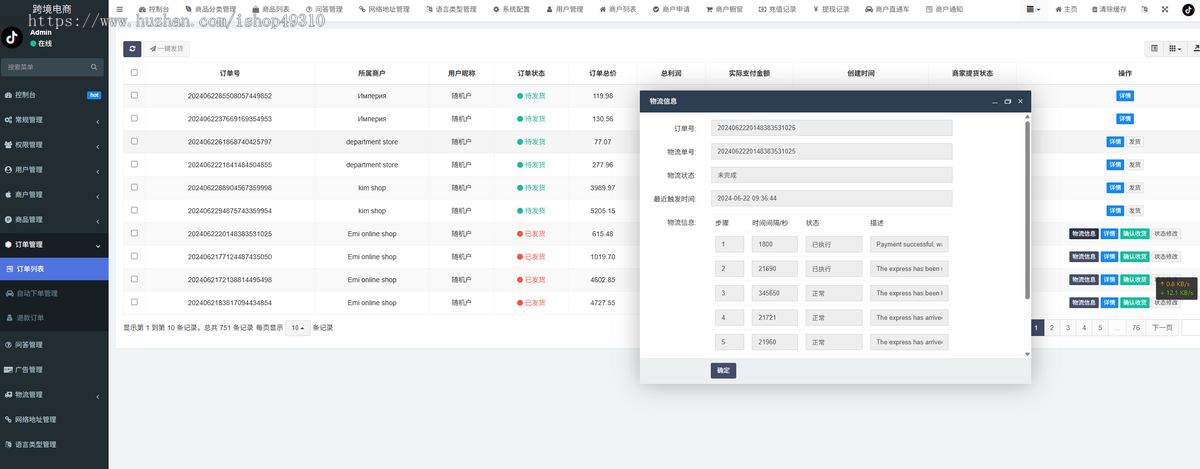The image size is (1200, 469).
Task: Check the box for order 20240622376691693549​53
Action: pyautogui.click(x=134, y=119)
